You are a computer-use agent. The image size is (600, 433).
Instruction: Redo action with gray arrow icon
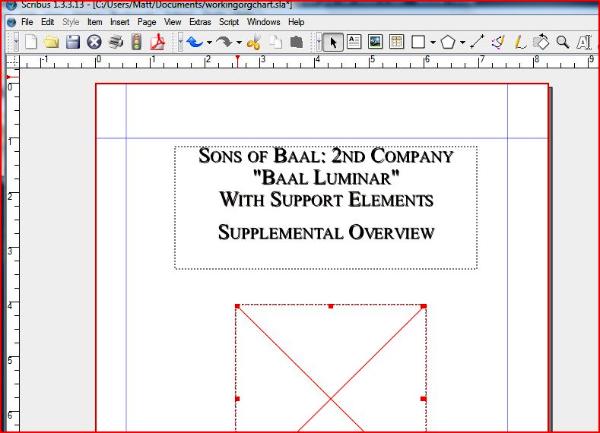point(224,42)
